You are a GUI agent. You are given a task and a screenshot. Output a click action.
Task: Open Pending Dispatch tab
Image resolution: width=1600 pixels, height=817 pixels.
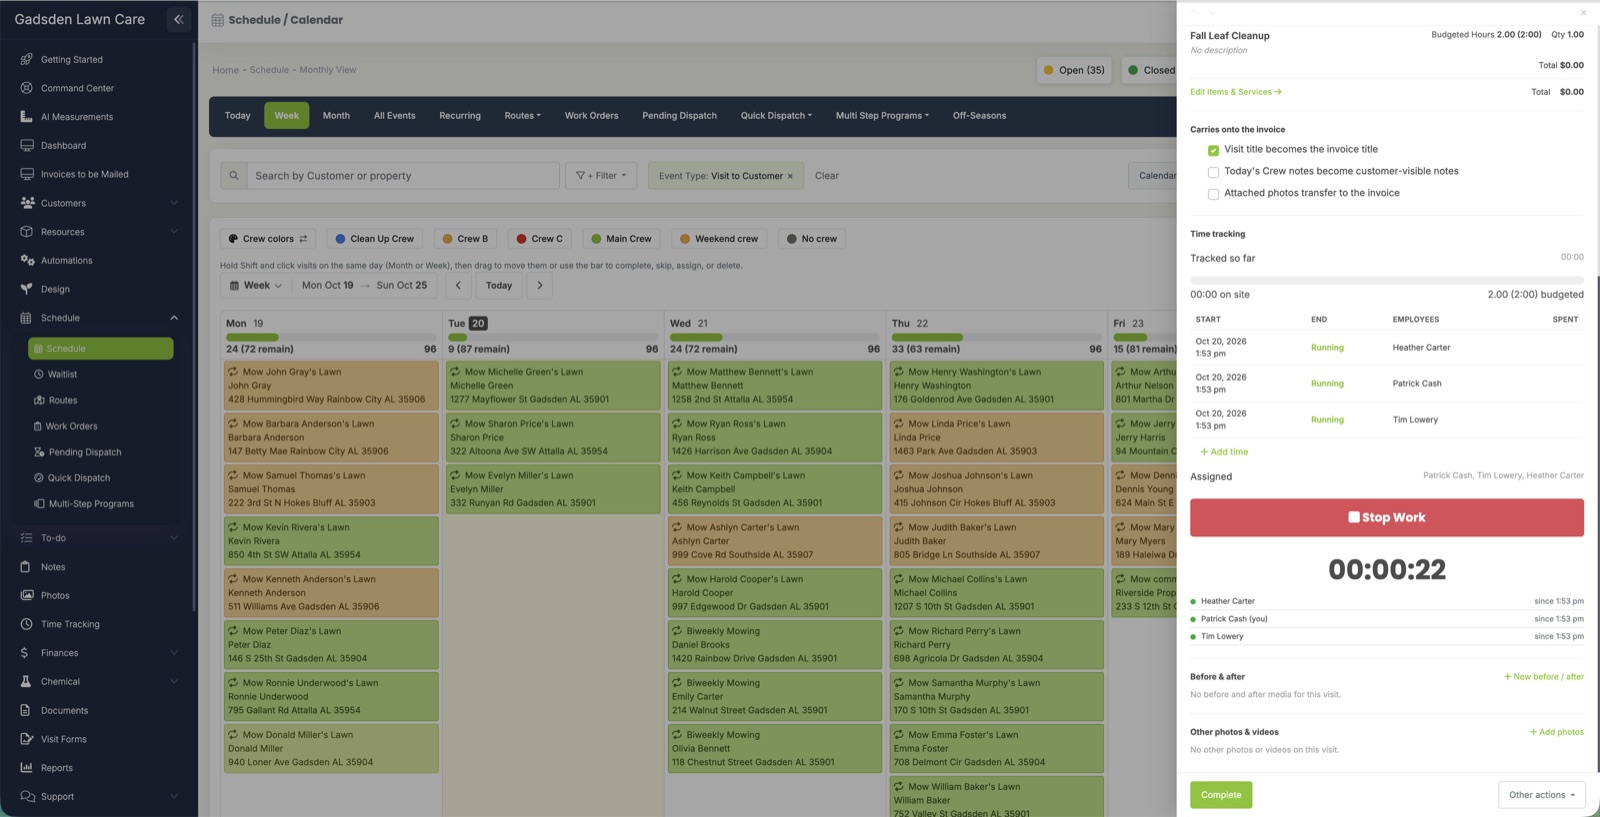[679, 116]
